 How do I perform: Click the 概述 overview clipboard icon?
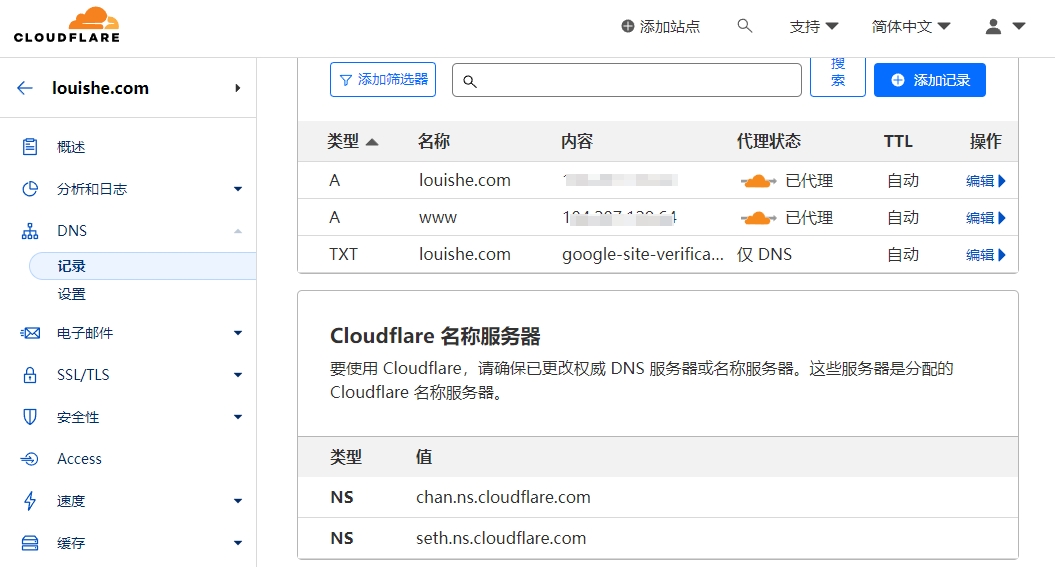pos(30,147)
